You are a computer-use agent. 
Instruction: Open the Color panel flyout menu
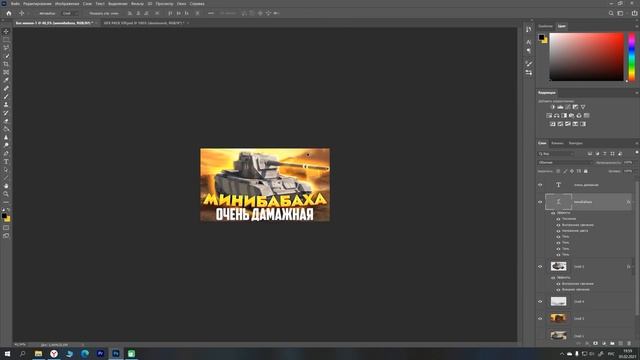pyautogui.click(x=636, y=26)
